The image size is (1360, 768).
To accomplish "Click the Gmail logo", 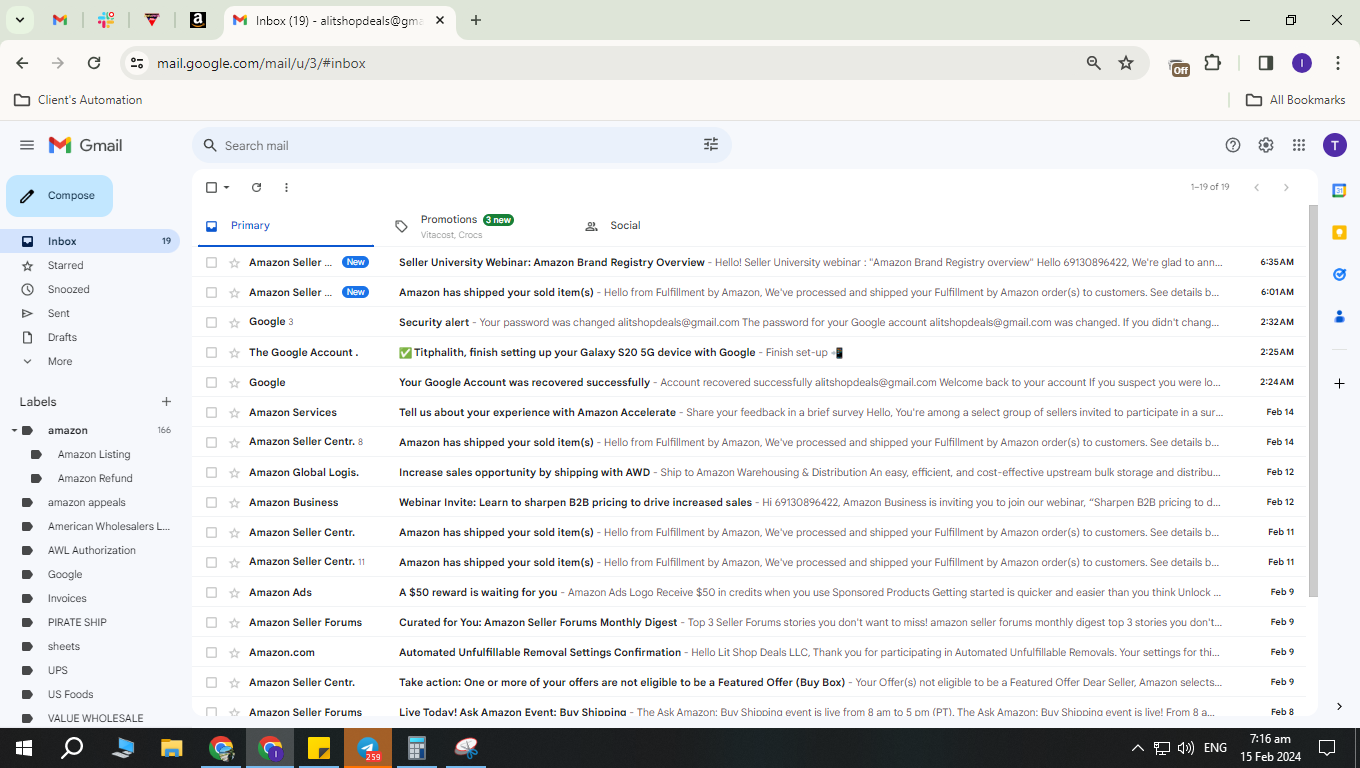I will click(86, 145).
